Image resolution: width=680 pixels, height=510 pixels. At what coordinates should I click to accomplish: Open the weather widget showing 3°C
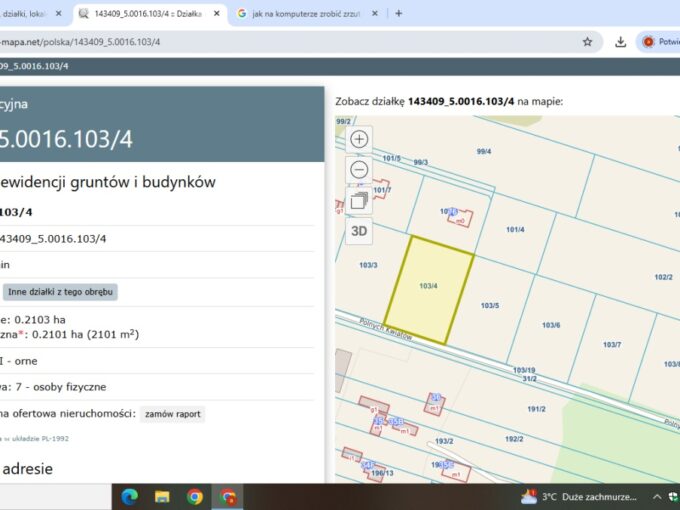click(x=580, y=496)
